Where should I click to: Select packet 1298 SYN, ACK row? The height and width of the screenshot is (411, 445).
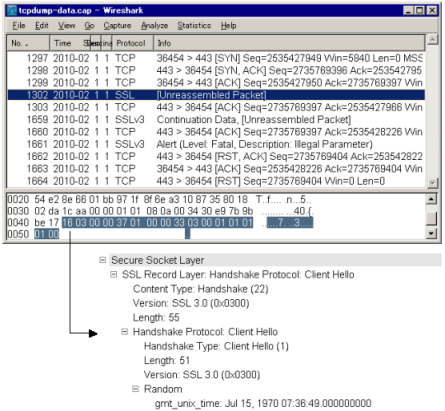pos(216,71)
